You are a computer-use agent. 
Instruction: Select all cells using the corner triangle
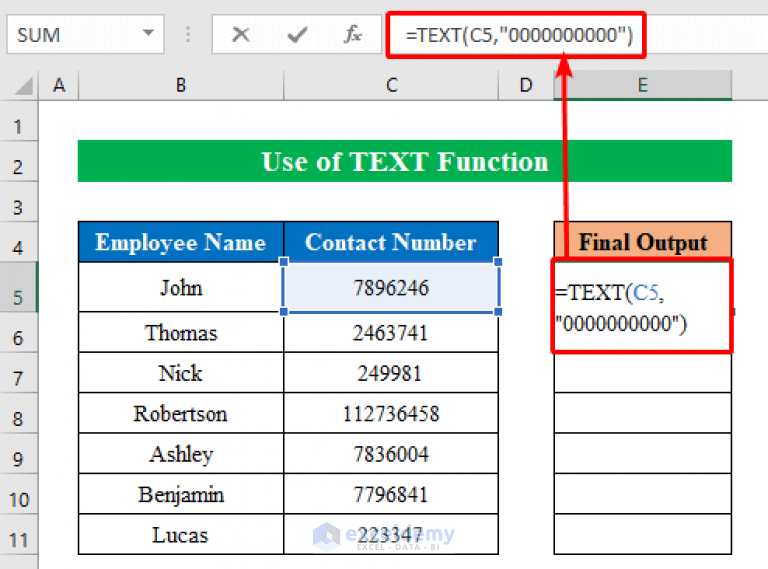click(x=23, y=86)
